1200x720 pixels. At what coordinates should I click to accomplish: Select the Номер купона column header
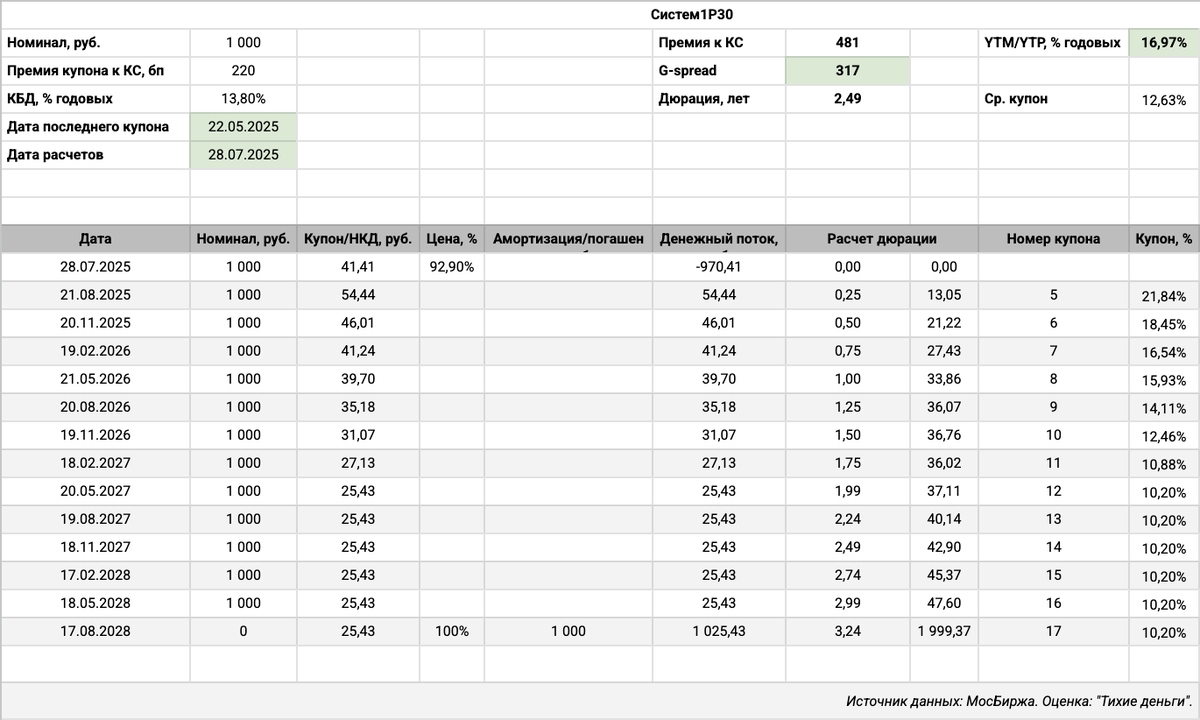pos(1053,239)
